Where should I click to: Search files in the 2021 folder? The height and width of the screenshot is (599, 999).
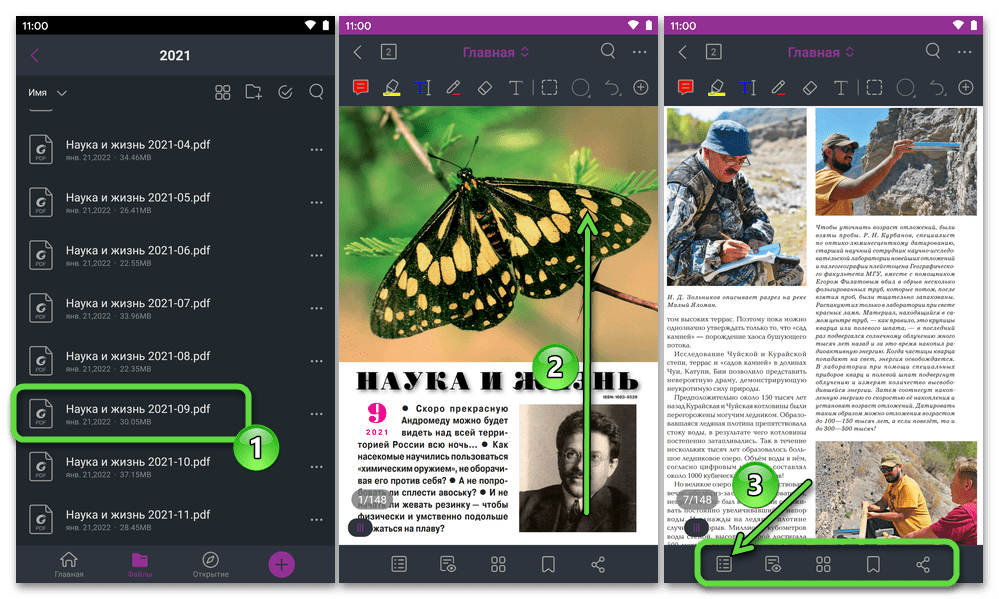coord(316,92)
